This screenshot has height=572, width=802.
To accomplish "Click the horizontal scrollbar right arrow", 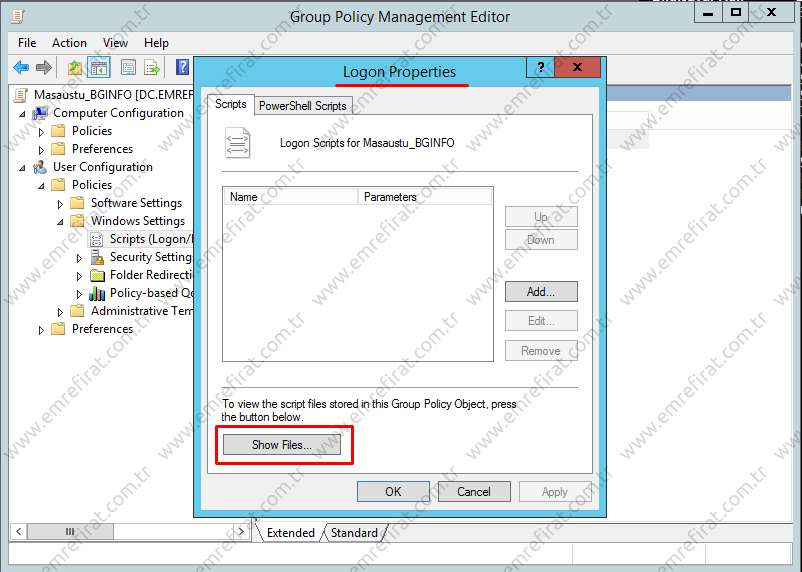I will point(241,532).
